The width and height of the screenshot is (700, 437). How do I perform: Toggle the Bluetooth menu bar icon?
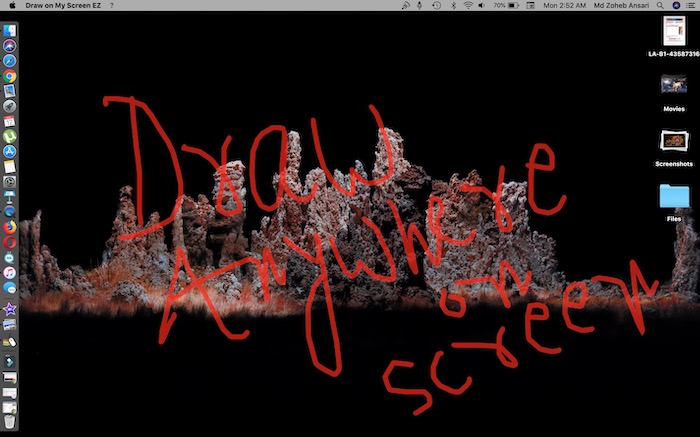452,6
